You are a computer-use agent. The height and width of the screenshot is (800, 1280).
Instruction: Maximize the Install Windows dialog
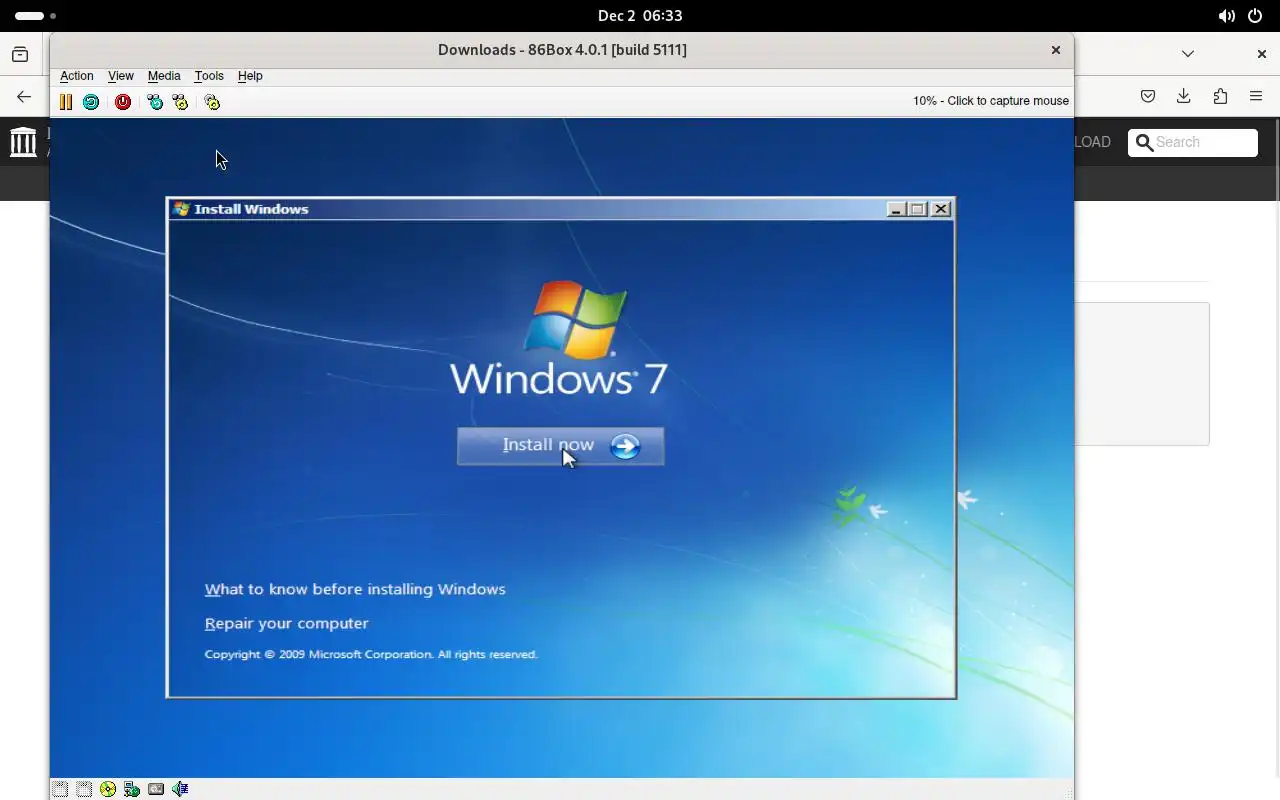(918, 209)
